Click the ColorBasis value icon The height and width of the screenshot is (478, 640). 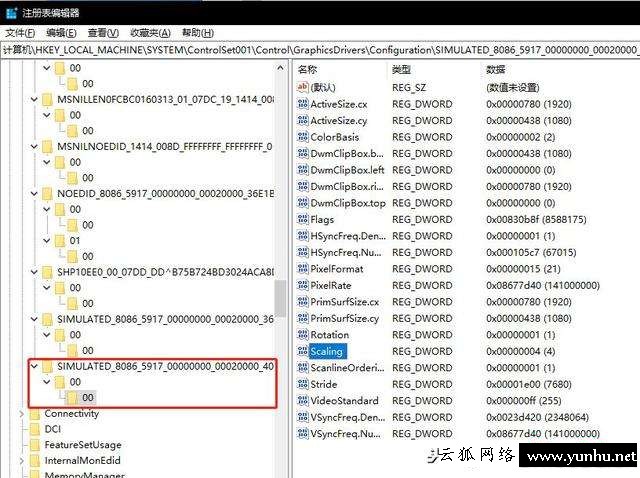coord(302,137)
